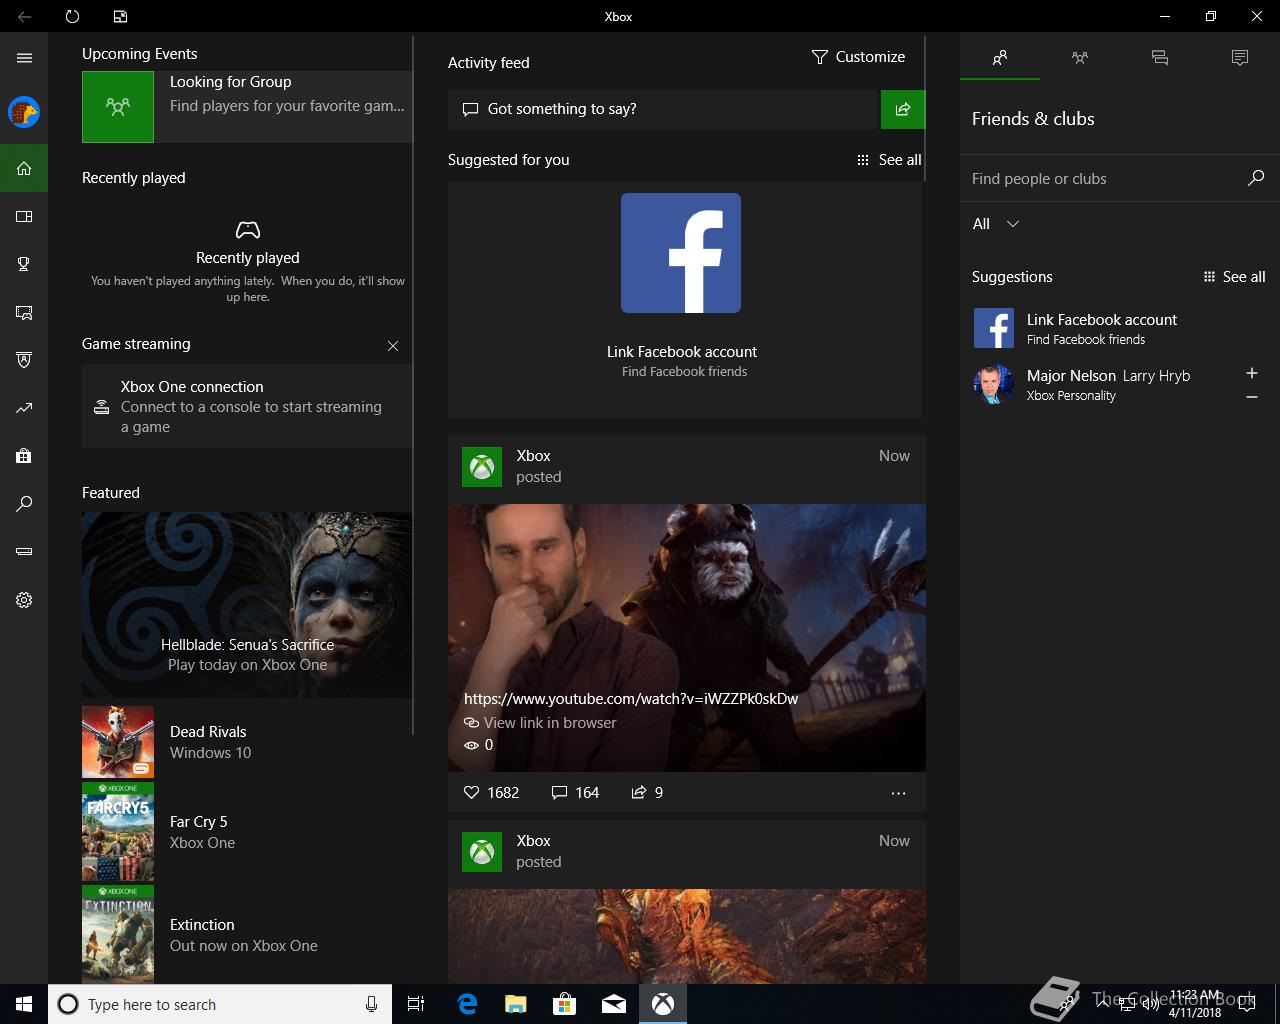Open Achievements trophy icon

pyautogui.click(x=24, y=264)
